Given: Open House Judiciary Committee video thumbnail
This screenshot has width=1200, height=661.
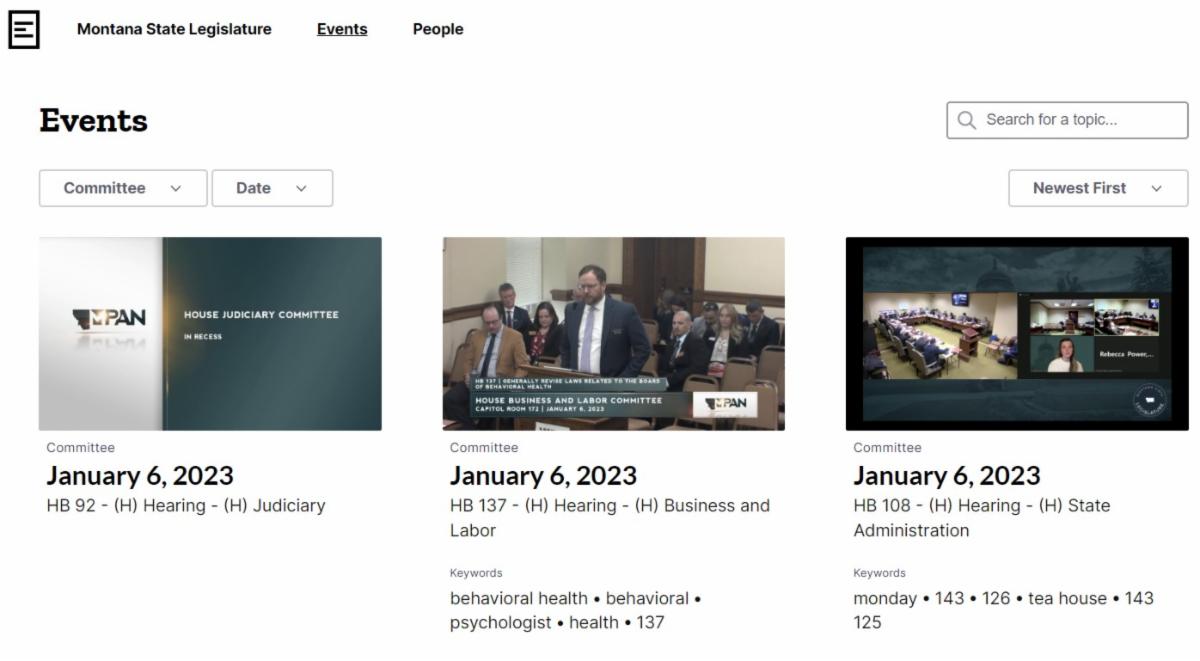Looking at the screenshot, I should click(x=210, y=334).
